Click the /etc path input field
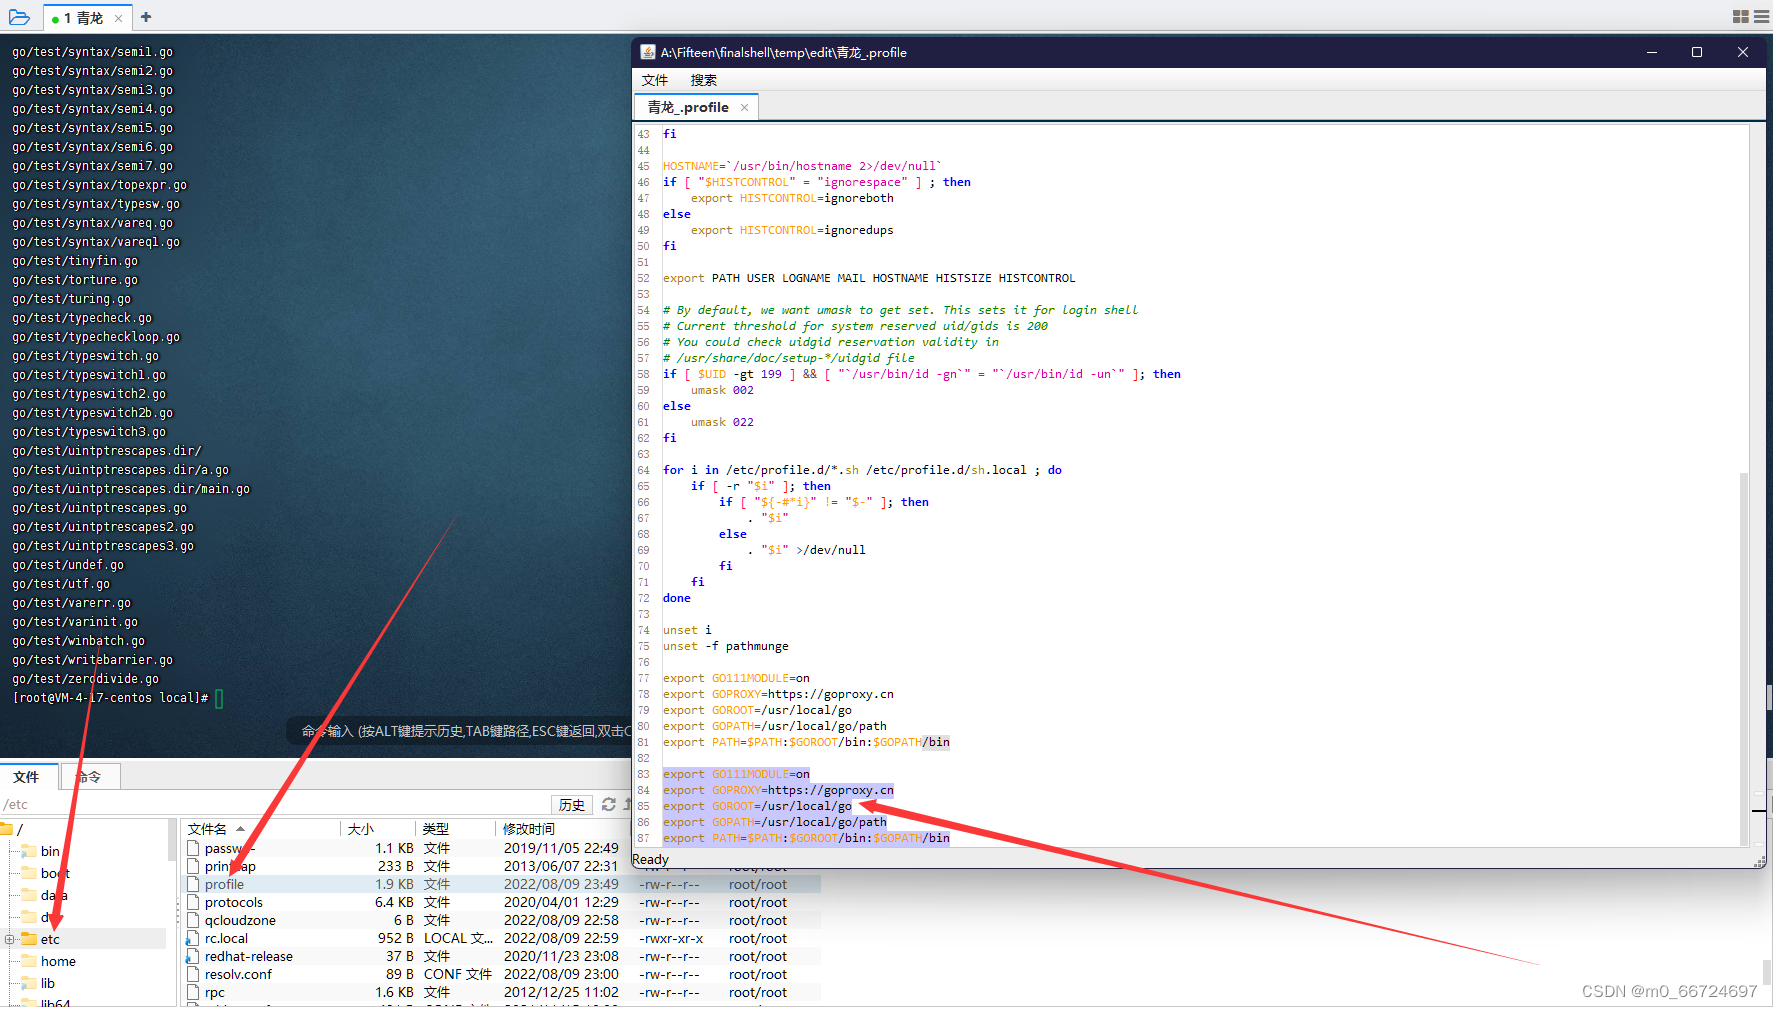1773x1009 pixels. click(x=275, y=804)
